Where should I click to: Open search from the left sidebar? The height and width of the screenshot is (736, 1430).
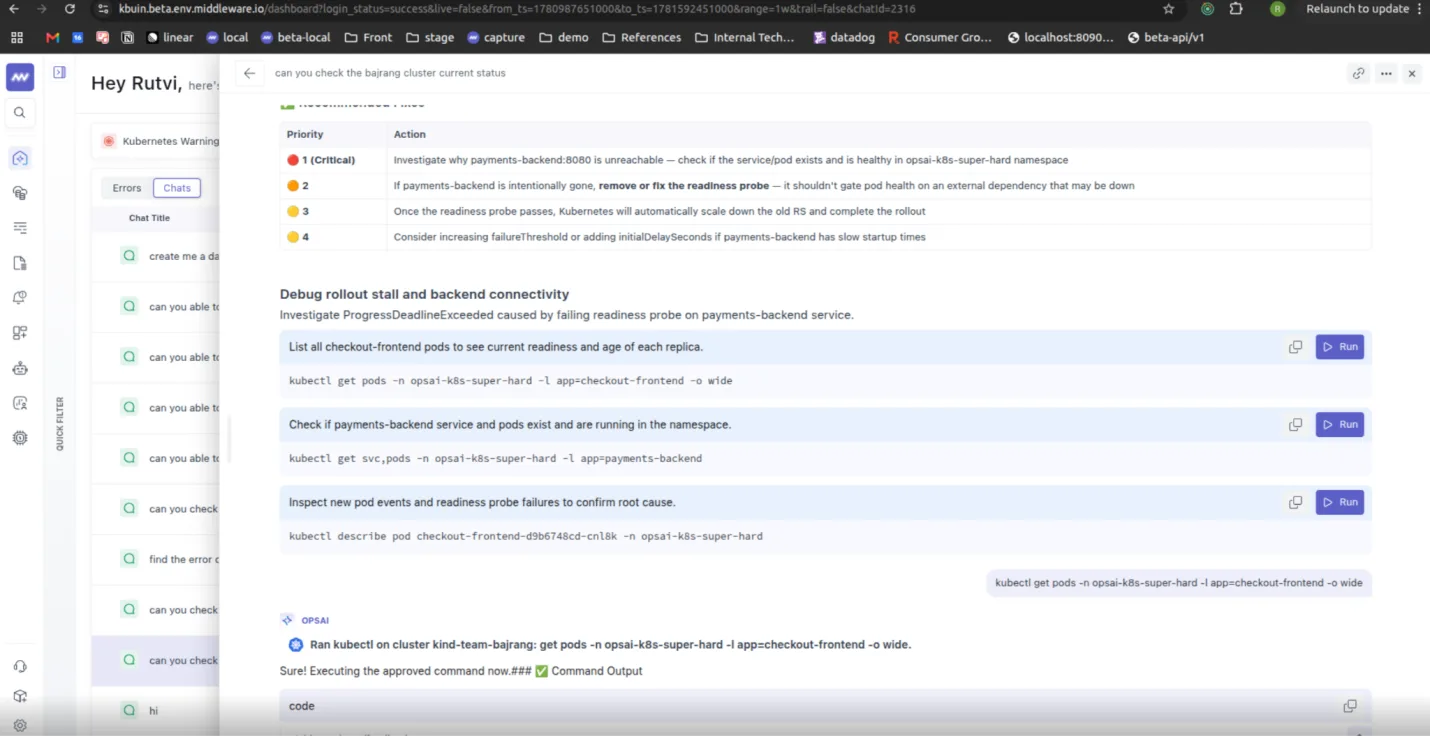point(20,113)
